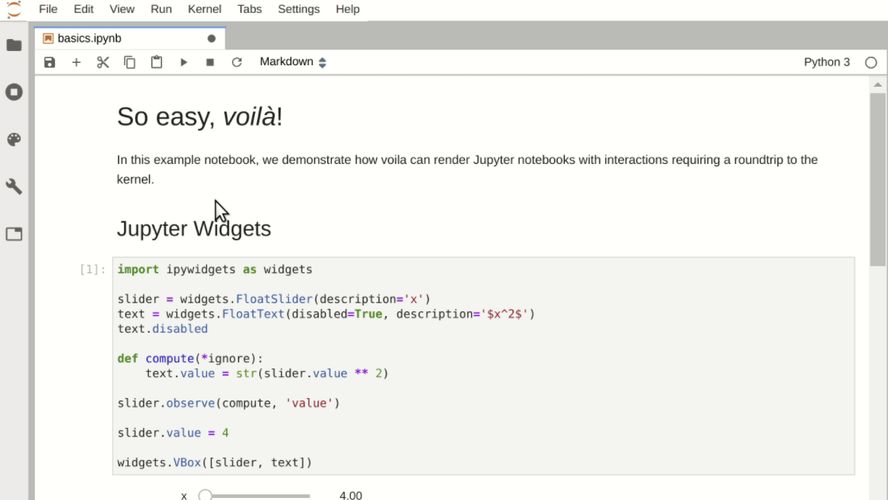Viewport: 888px width, 500px height.
Task: Open the Settings menu
Action: click(298, 9)
